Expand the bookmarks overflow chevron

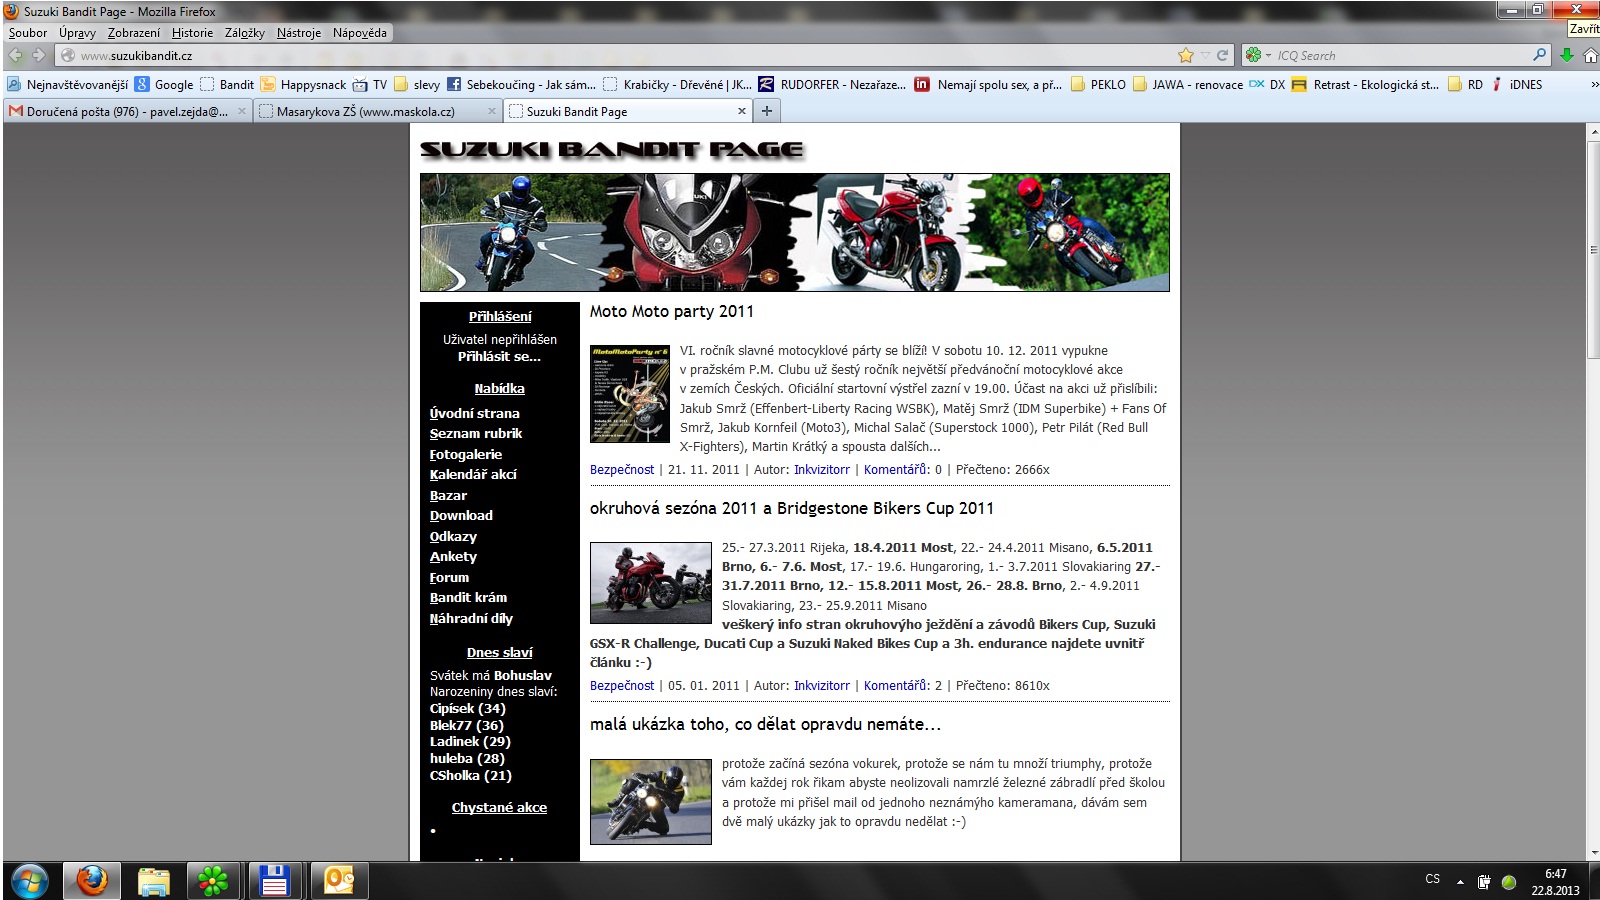click(1593, 85)
